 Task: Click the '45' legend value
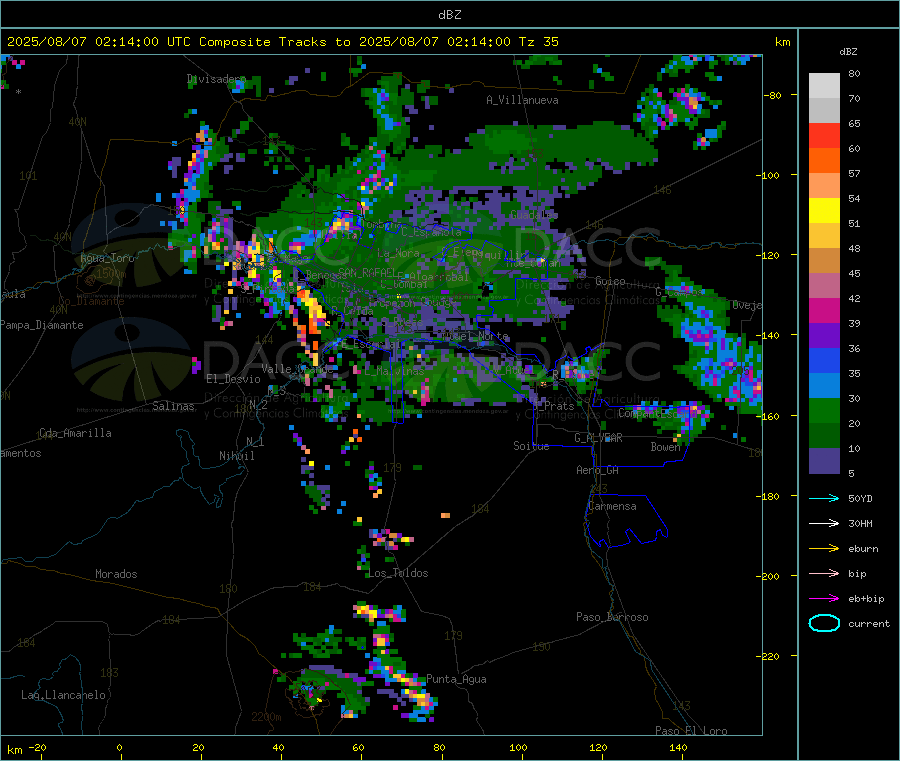point(854,273)
